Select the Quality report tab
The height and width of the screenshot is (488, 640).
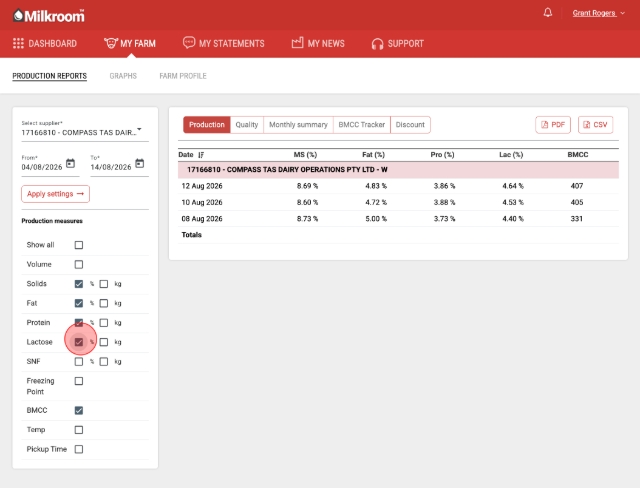tap(247, 125)
